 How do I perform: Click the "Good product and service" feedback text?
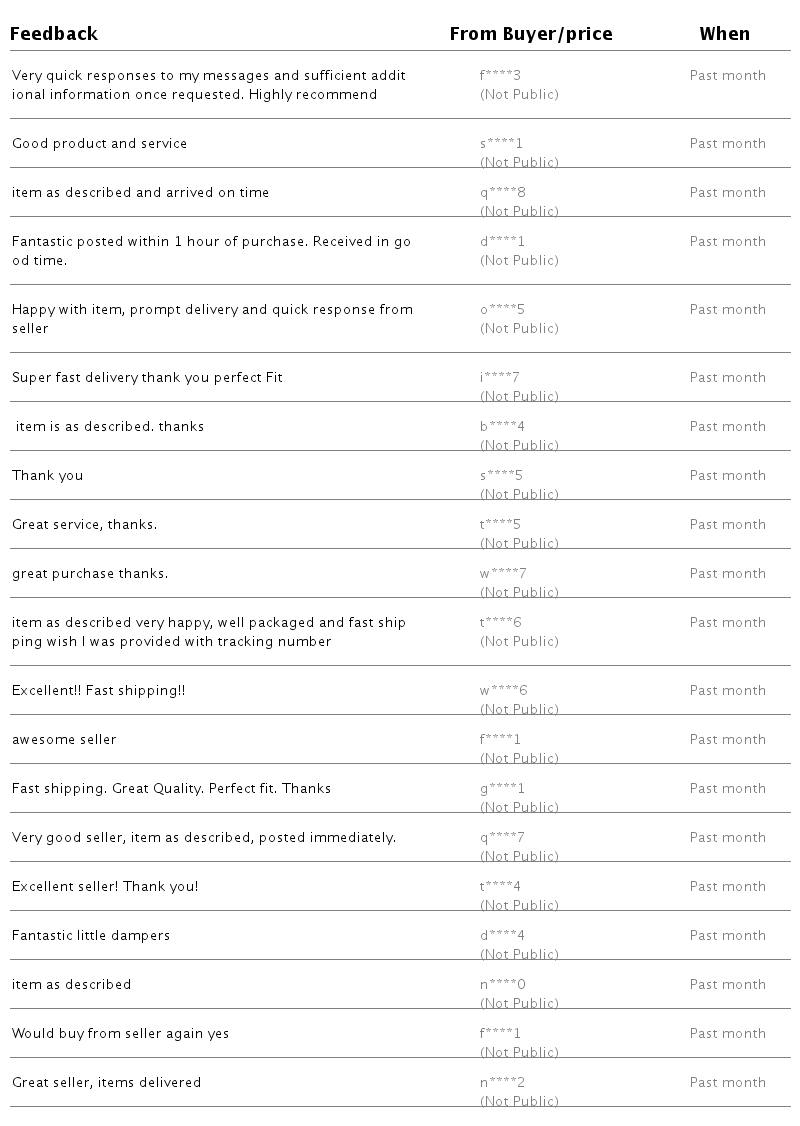tap(99, 143)
